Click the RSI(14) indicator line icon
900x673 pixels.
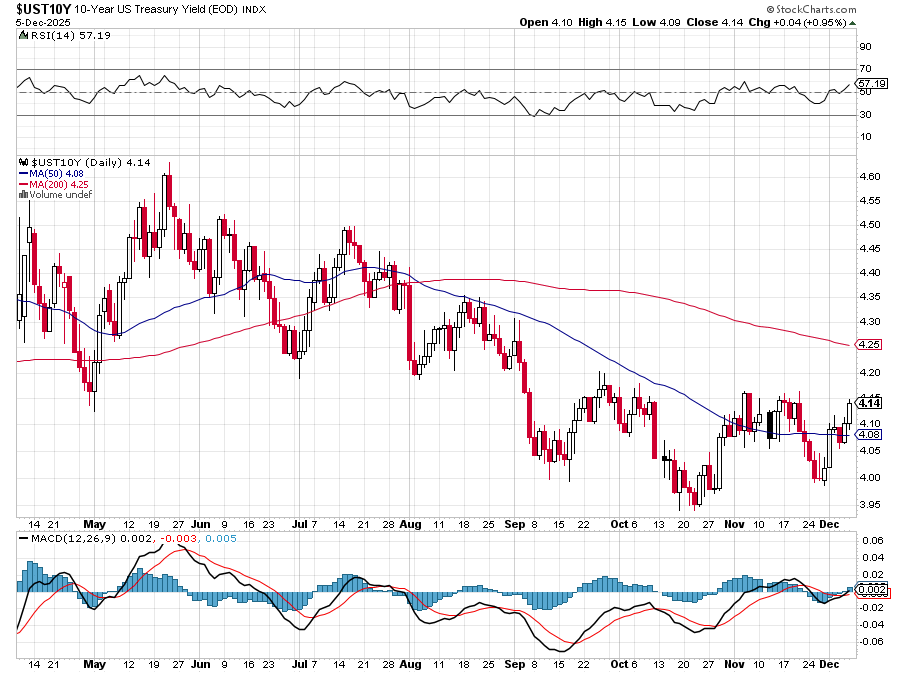(24, 35)
